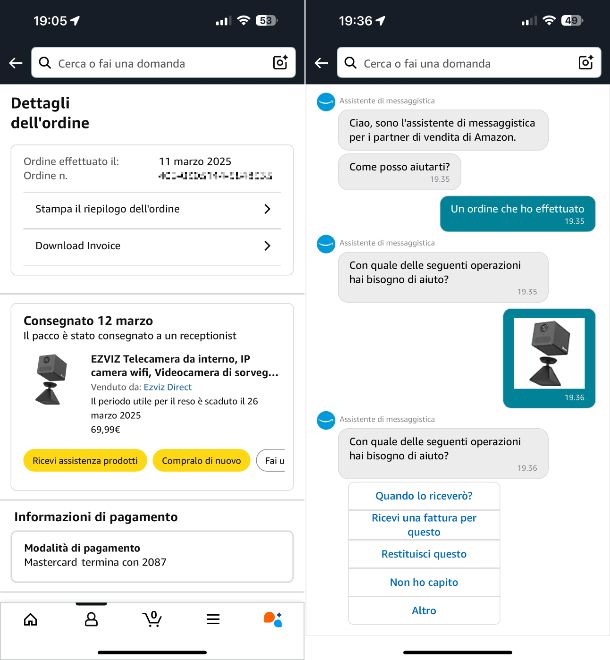Open the account profile tab icon
Viewport: 610px width, 660px height.
[x=91, y=620]
